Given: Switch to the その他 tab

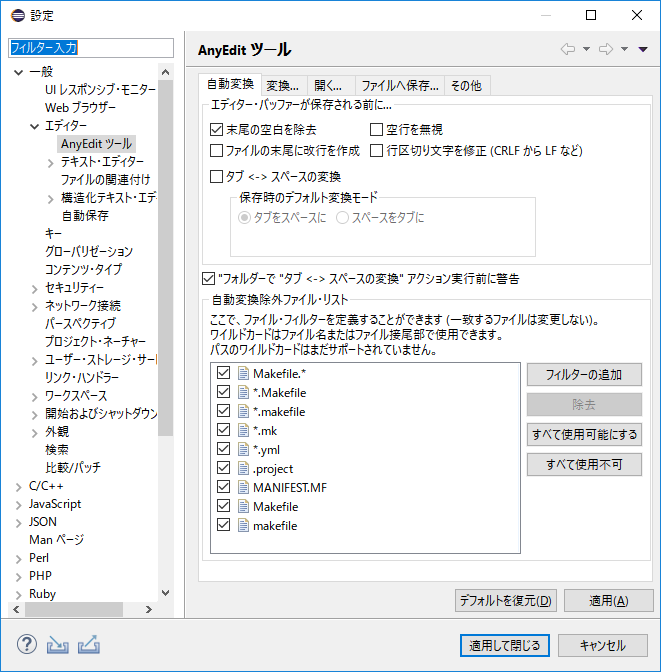Looking at the screenshot, I should (x=466, y=86).
